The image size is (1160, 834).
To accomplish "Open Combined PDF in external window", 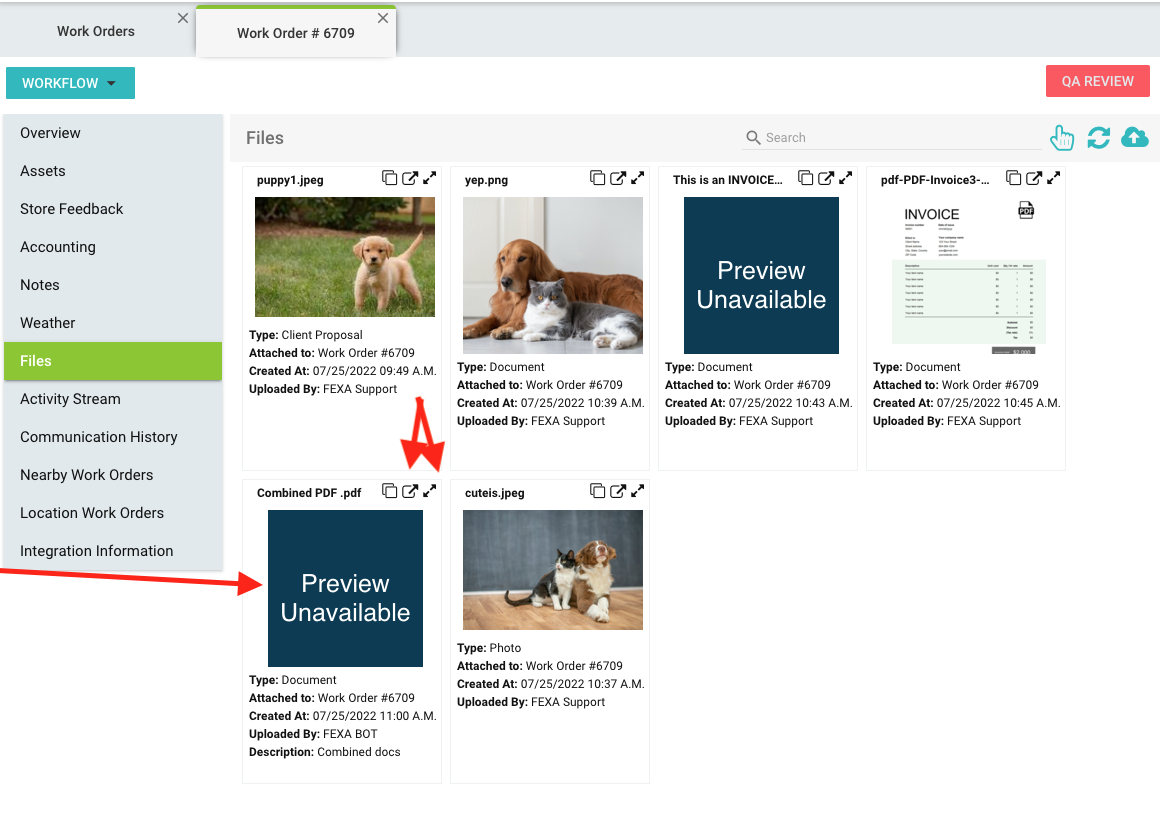I will 410,491.
